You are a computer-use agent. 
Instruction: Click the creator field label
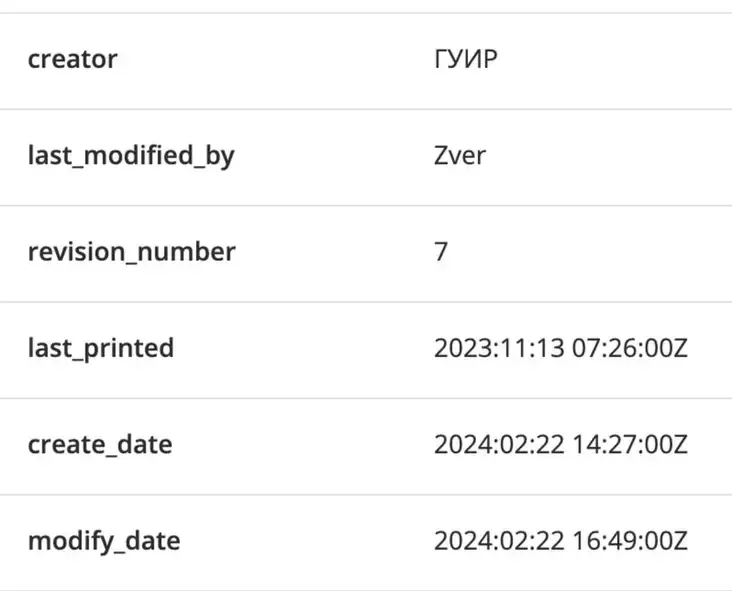click(72, 60)
